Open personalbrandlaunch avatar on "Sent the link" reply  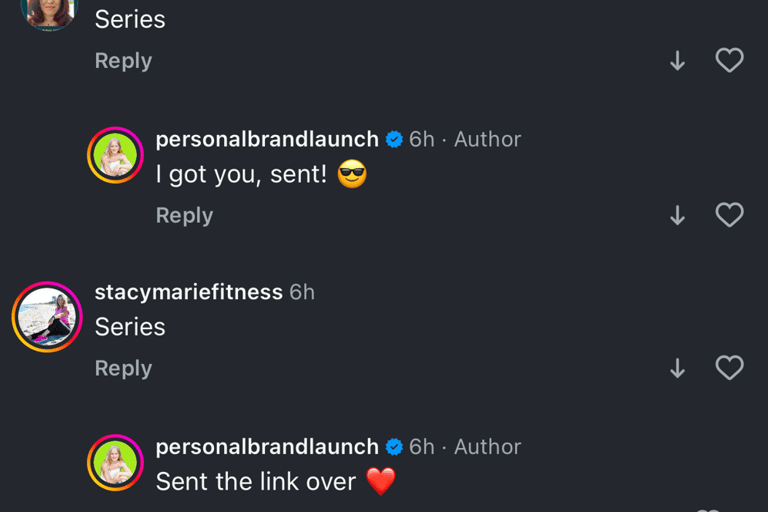tap(116, 463)
